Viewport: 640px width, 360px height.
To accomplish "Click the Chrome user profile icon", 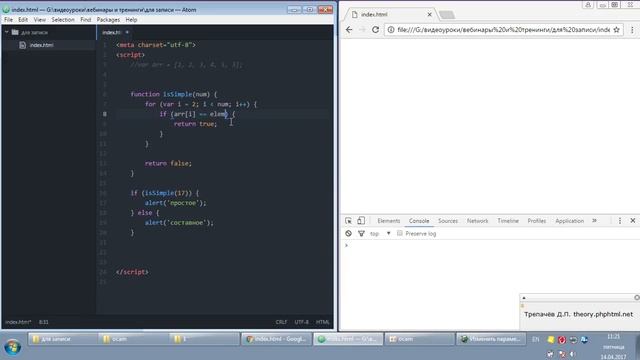I will [x=588, y=4].
